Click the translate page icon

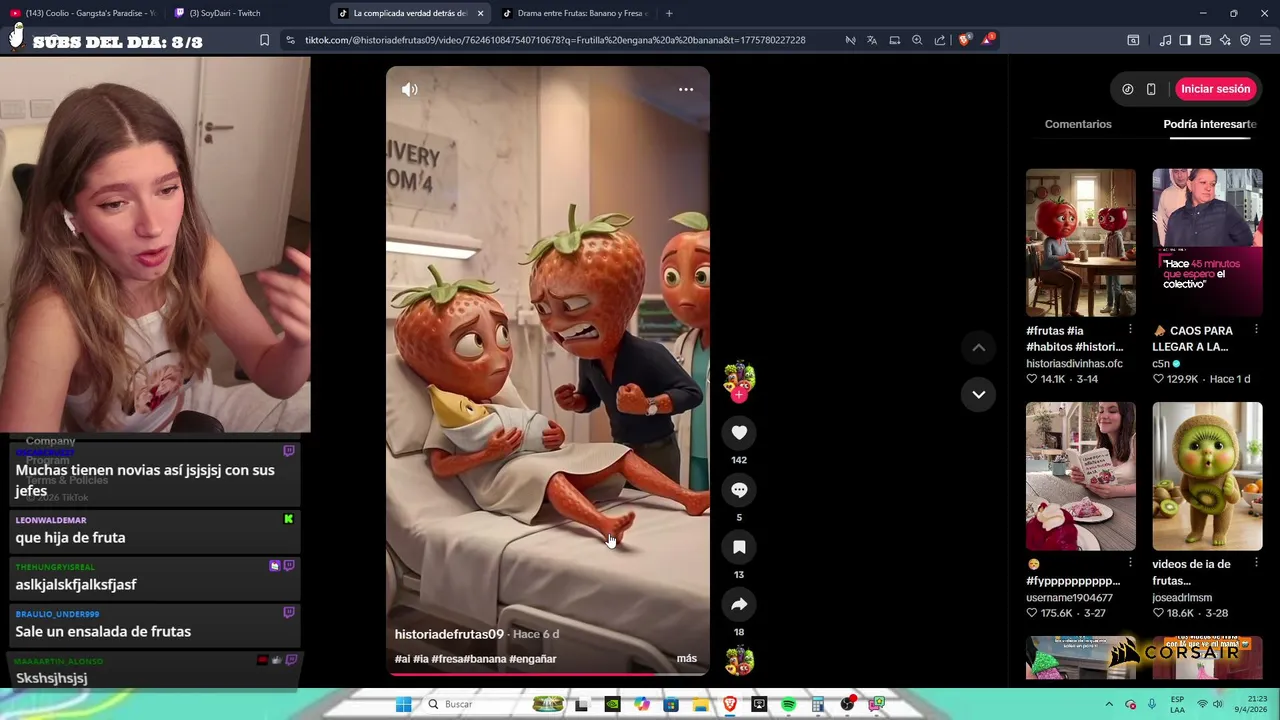coord(872,40)
